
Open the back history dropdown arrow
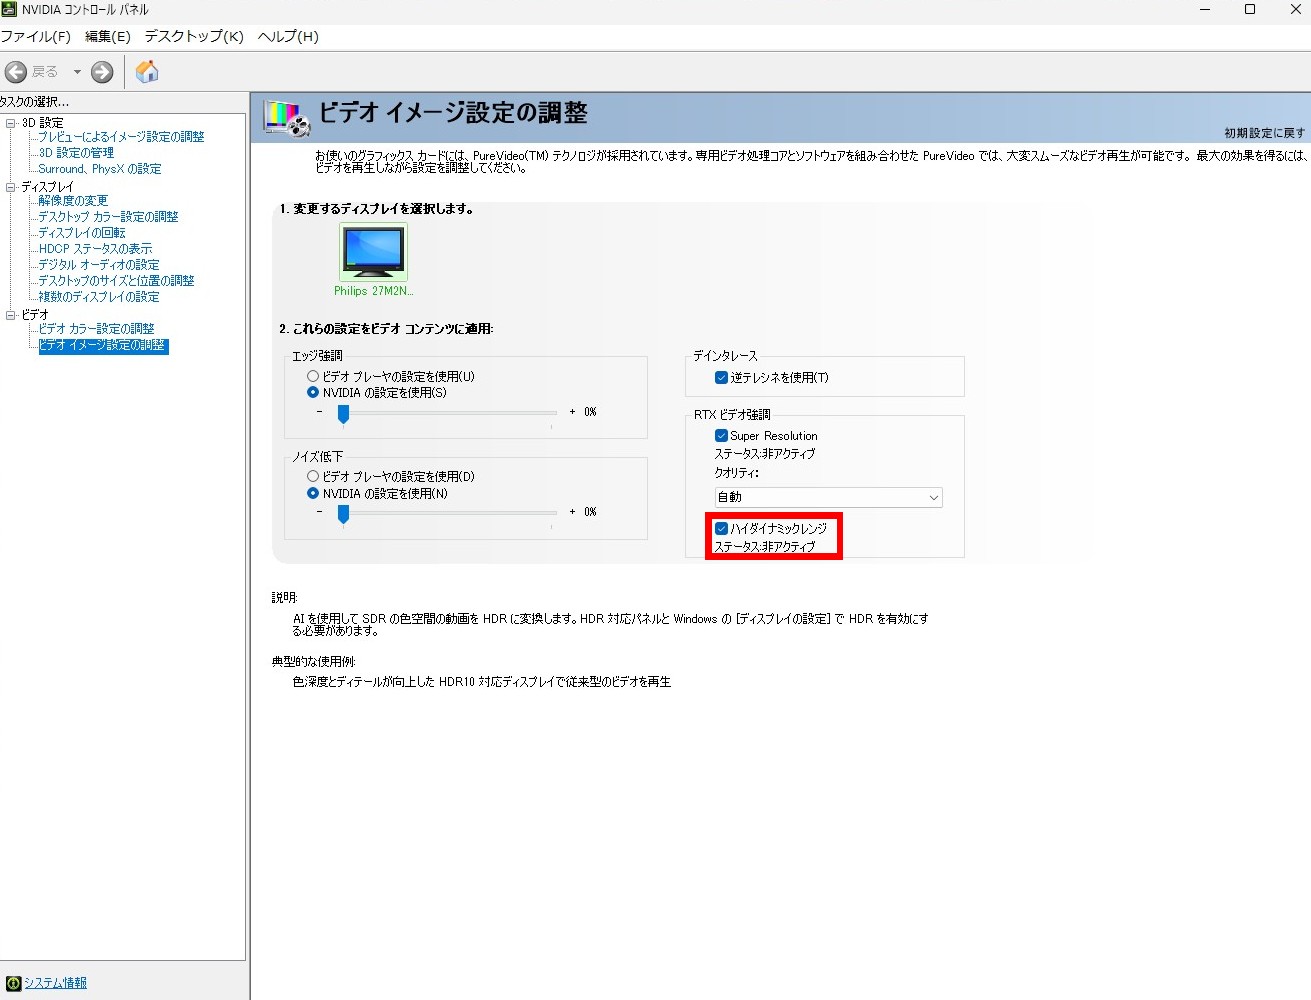coord(77,72)
